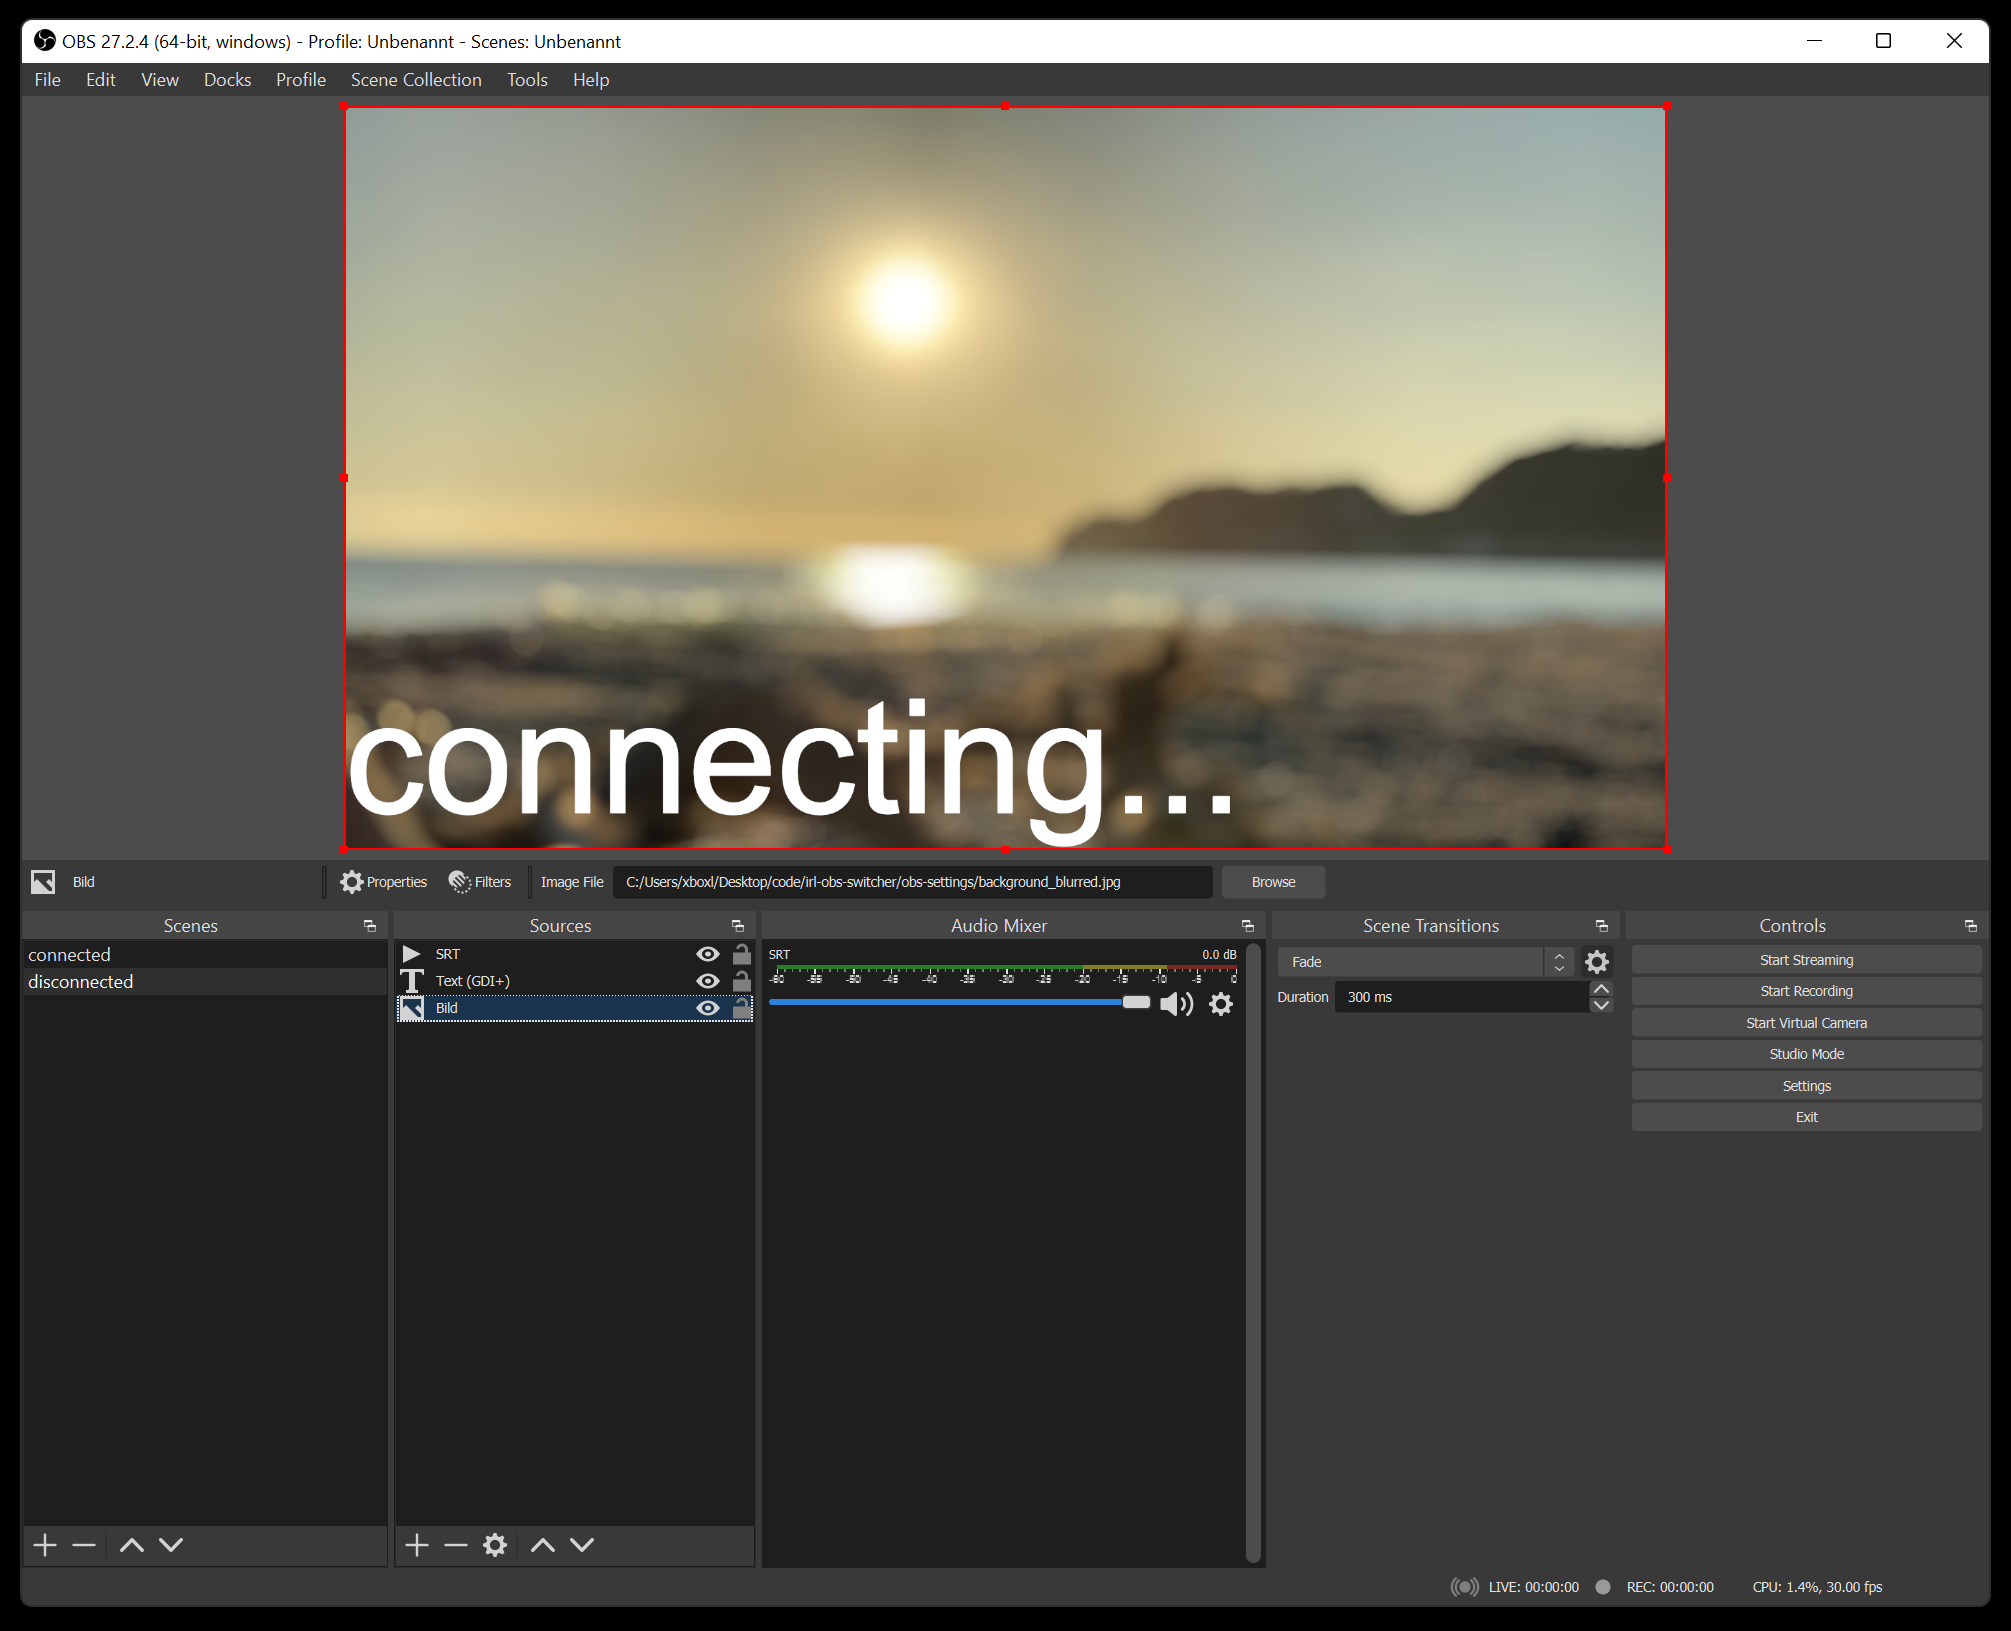2011x1631 pixels.
Task: Move selected scene down in list
Action: point(171,1545)
